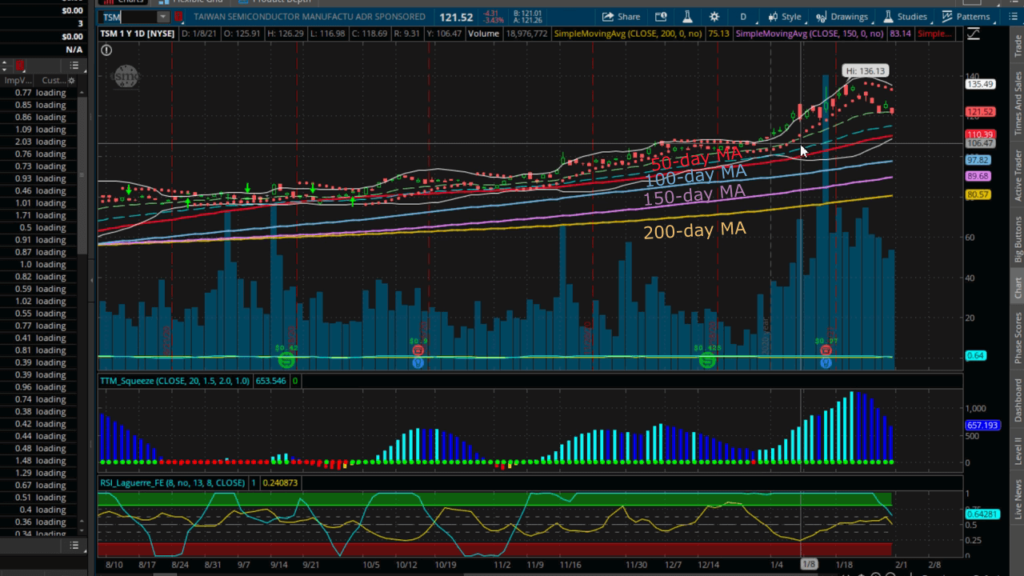Open the Studies menu
1024x576 pixels.
click(904, 16)
